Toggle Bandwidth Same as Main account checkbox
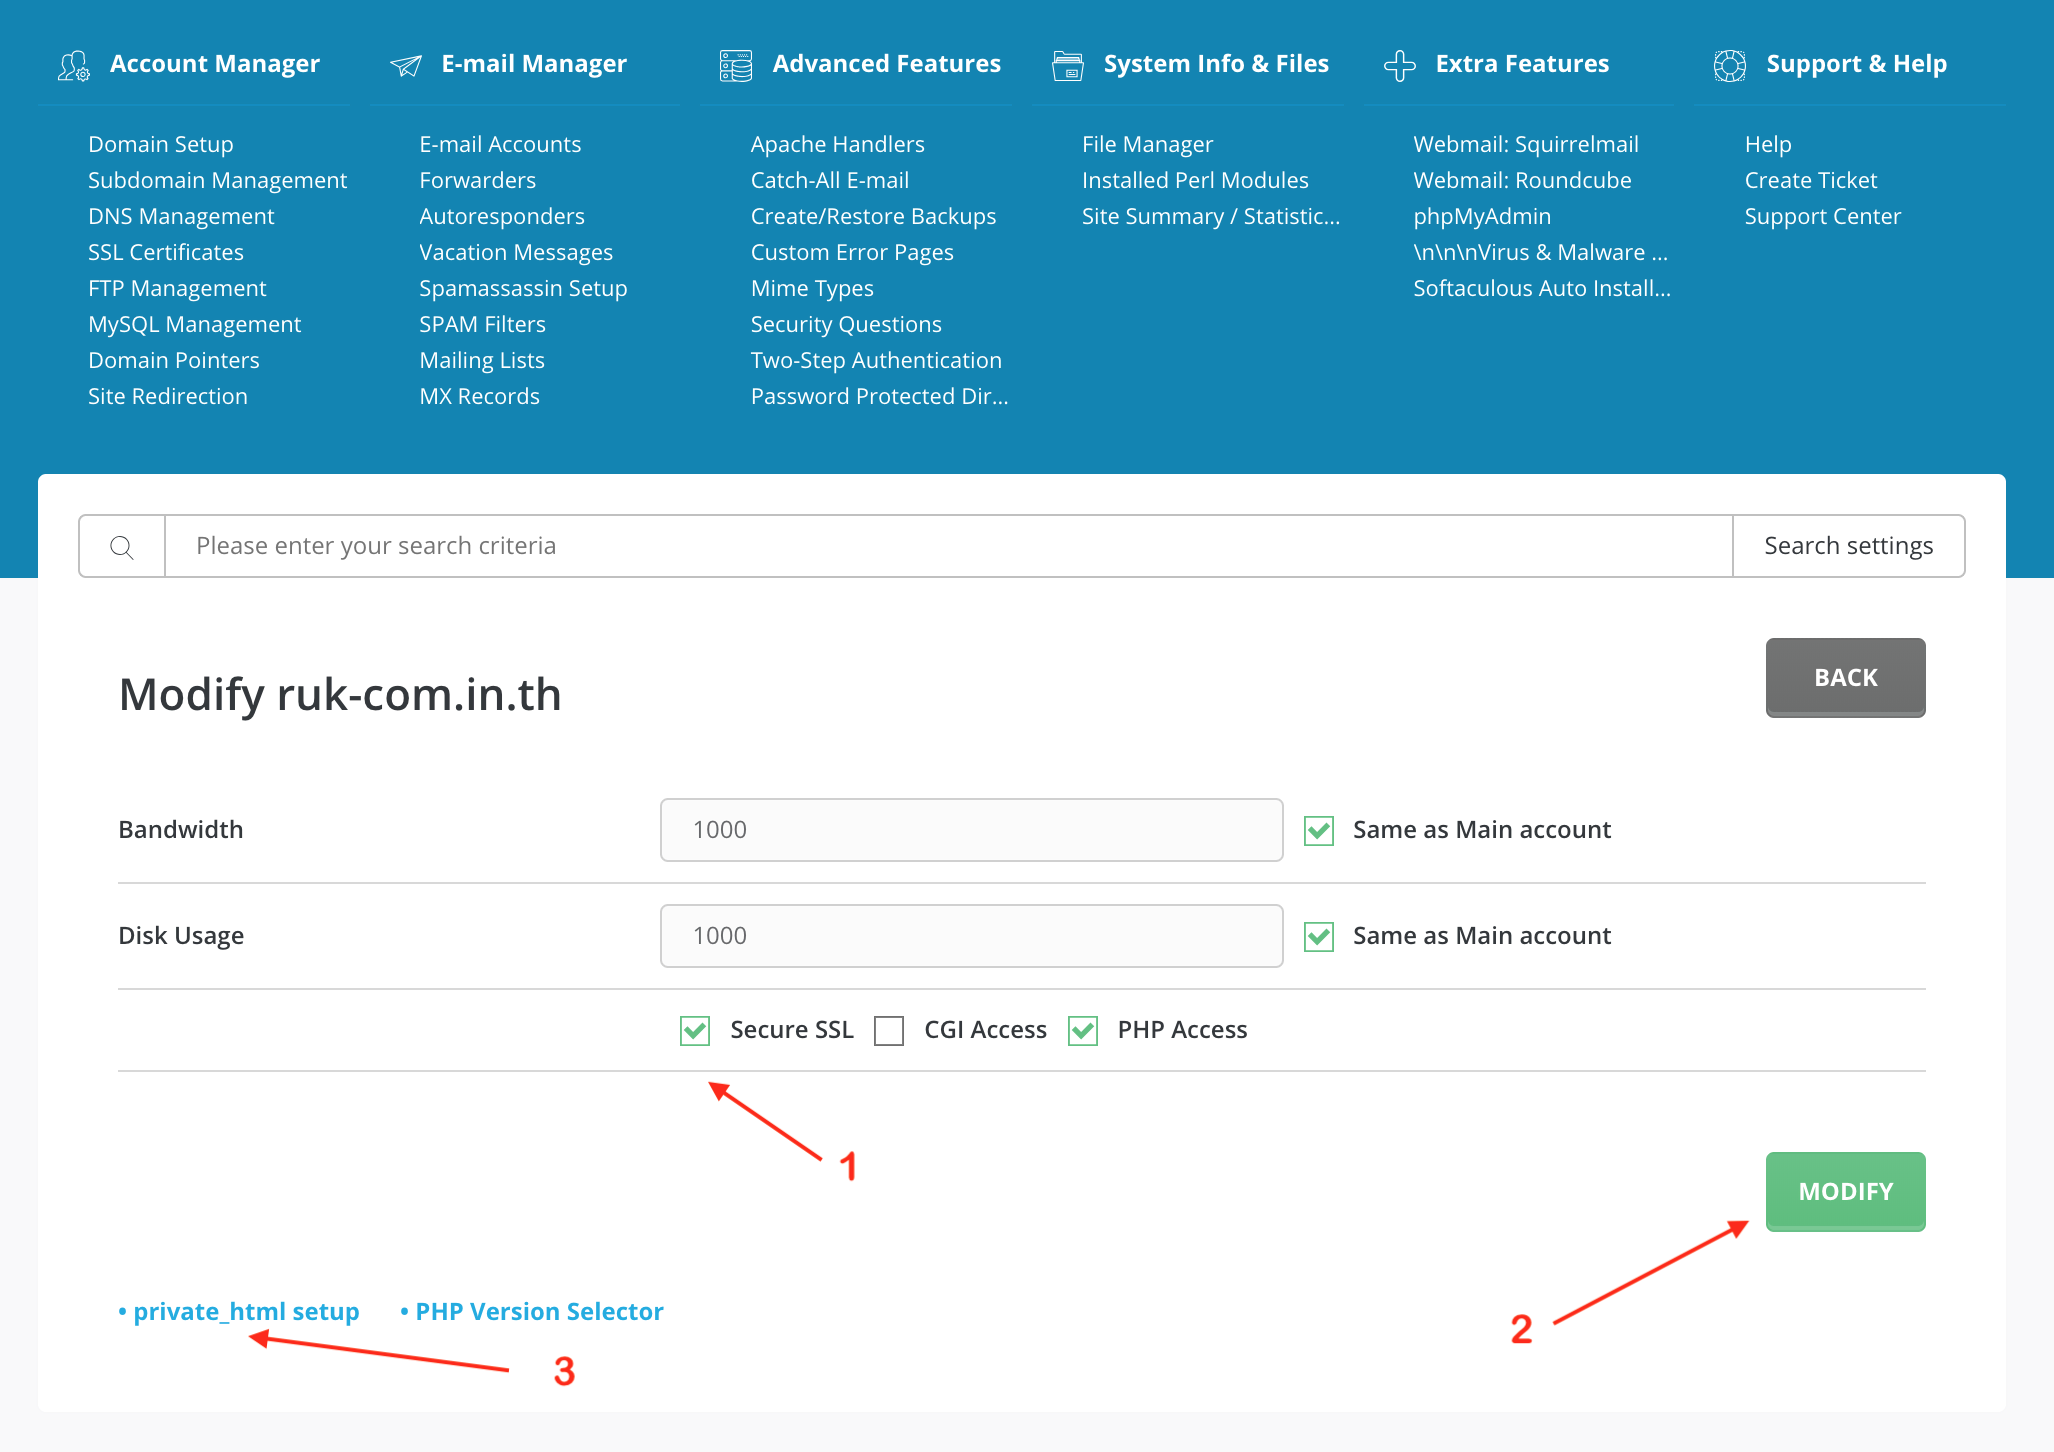Viewport: 2054px width, 1452px height. click(1319, 830)
